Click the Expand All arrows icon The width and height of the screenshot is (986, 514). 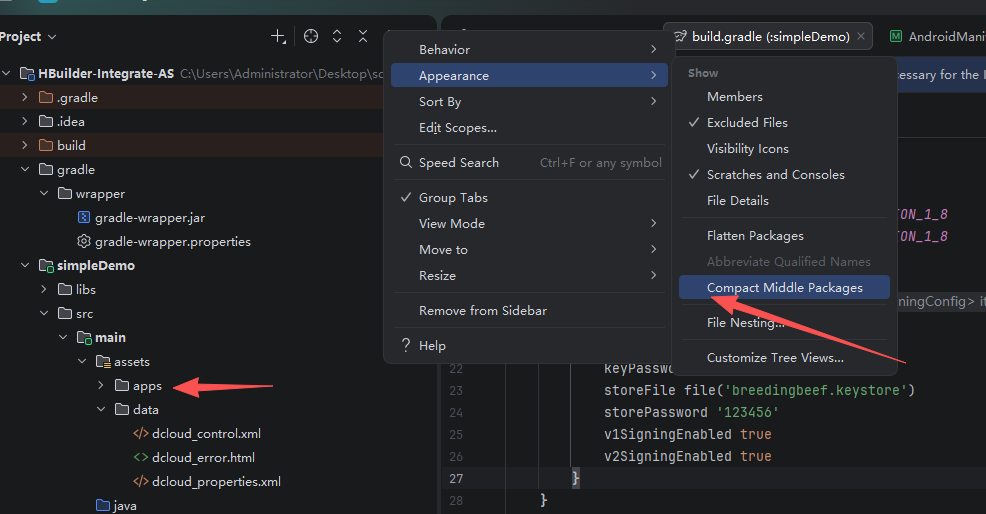(x=337, y=36)
